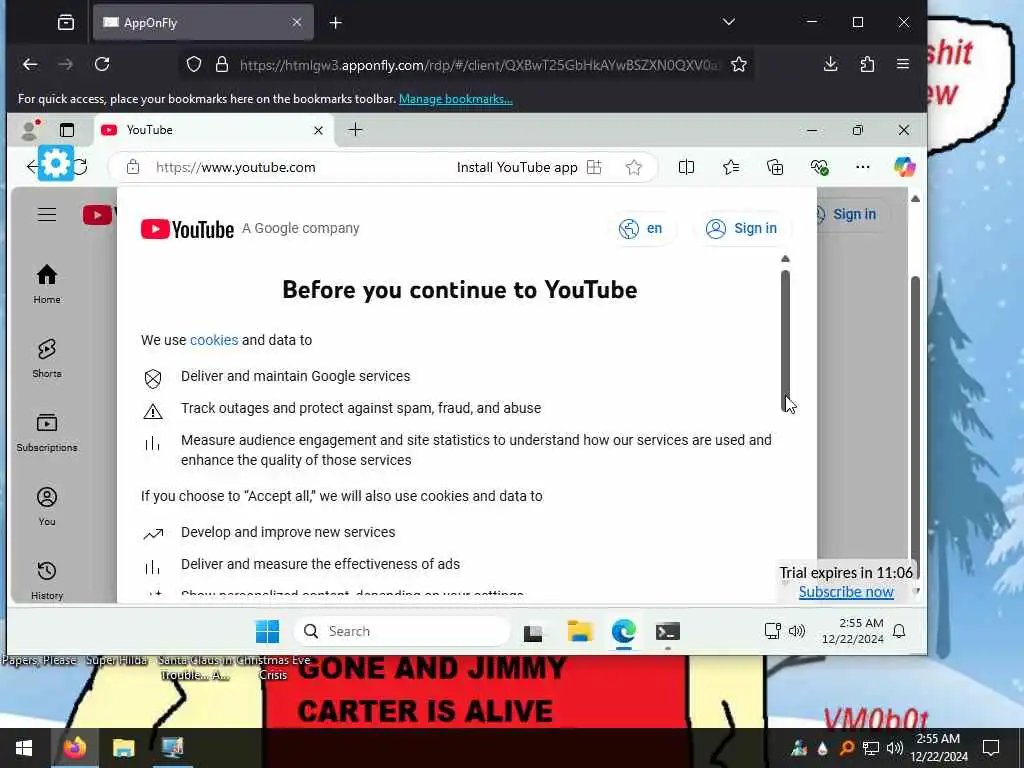Viewport: 1024px width, 768px height.
Task: Open Subscriptions in YouTube sidebar
Action: click(x=47, y=432)
